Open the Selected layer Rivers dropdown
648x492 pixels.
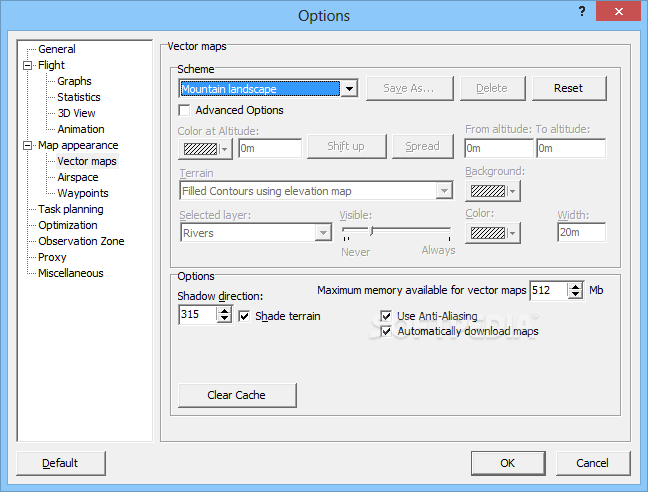[323, 233]
